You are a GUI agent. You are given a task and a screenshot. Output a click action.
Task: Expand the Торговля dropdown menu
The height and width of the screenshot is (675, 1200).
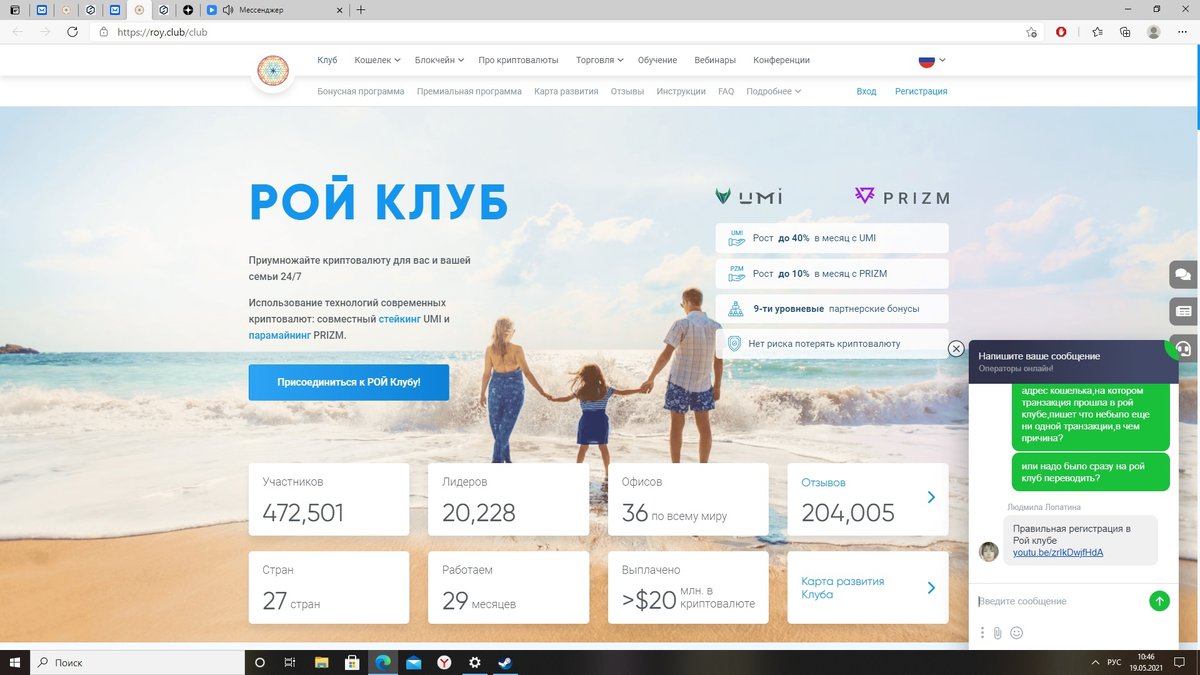600,60
